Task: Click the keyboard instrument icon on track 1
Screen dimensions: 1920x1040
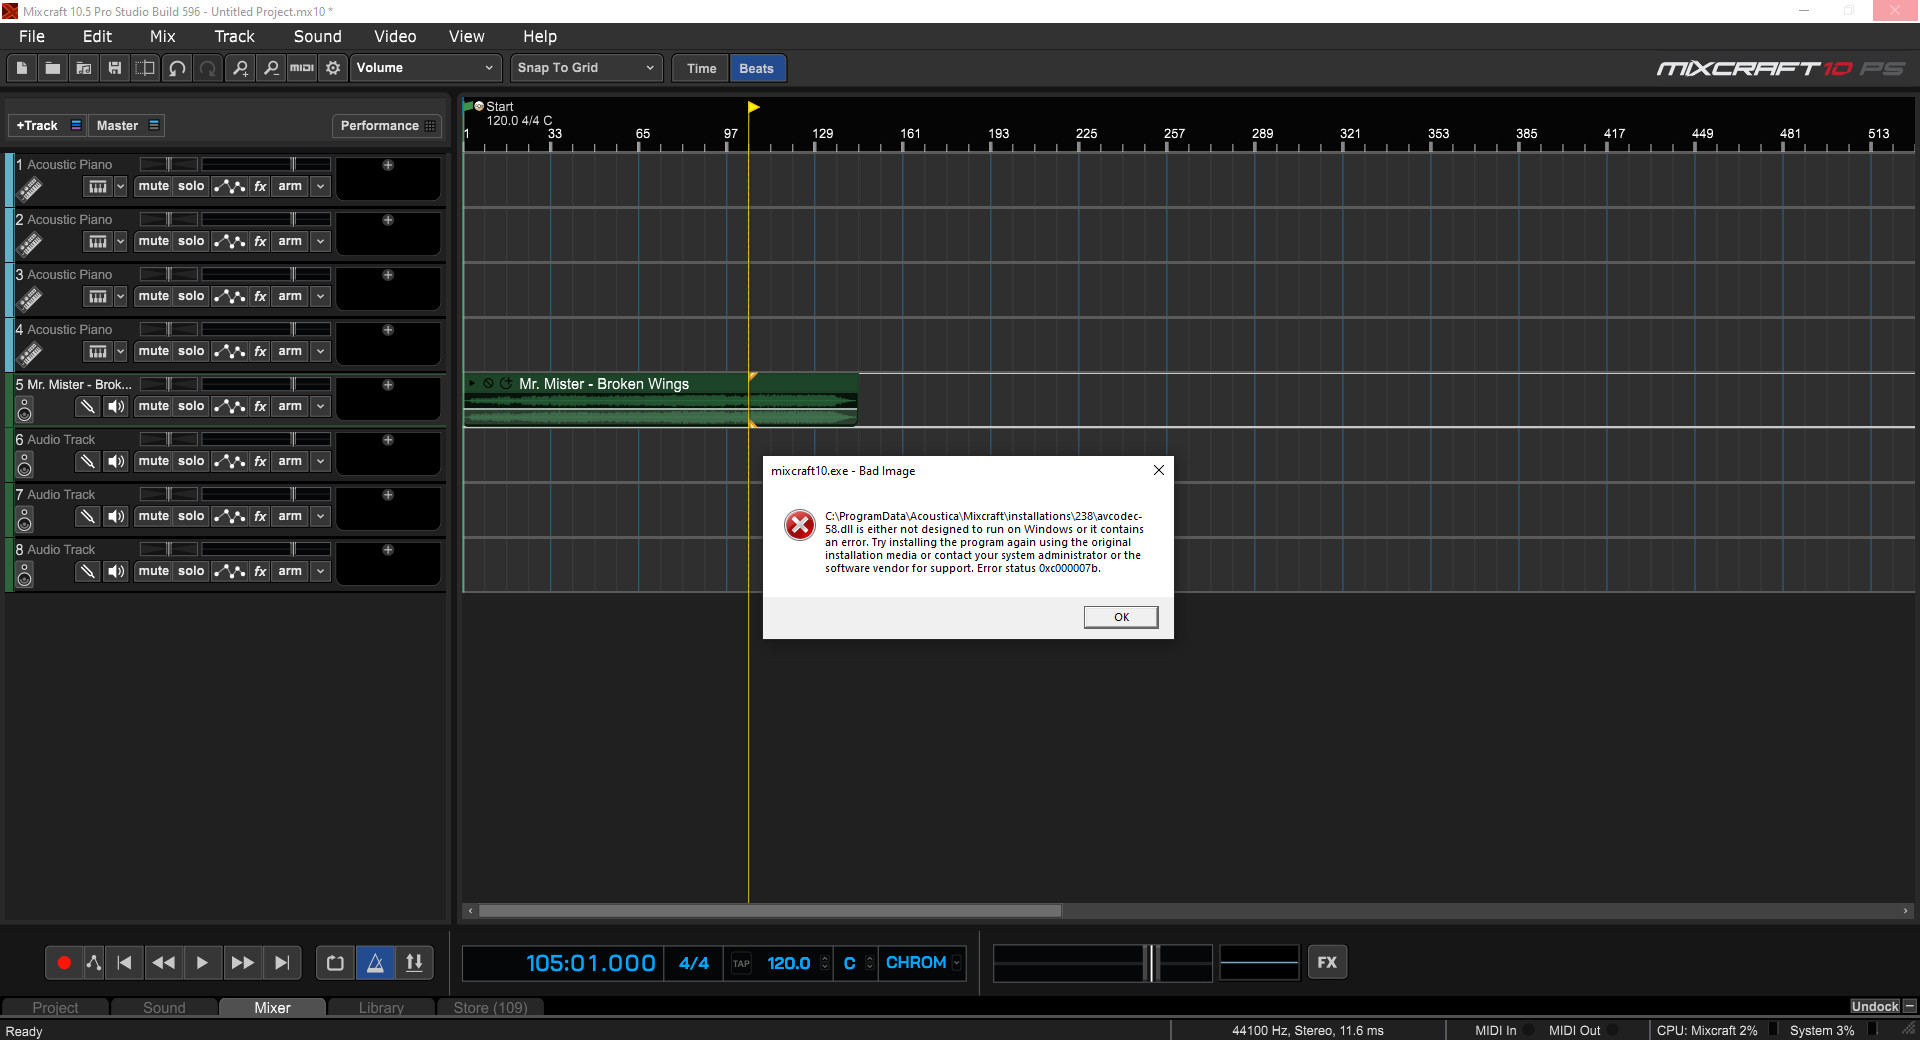Action: tap(97, 187)
